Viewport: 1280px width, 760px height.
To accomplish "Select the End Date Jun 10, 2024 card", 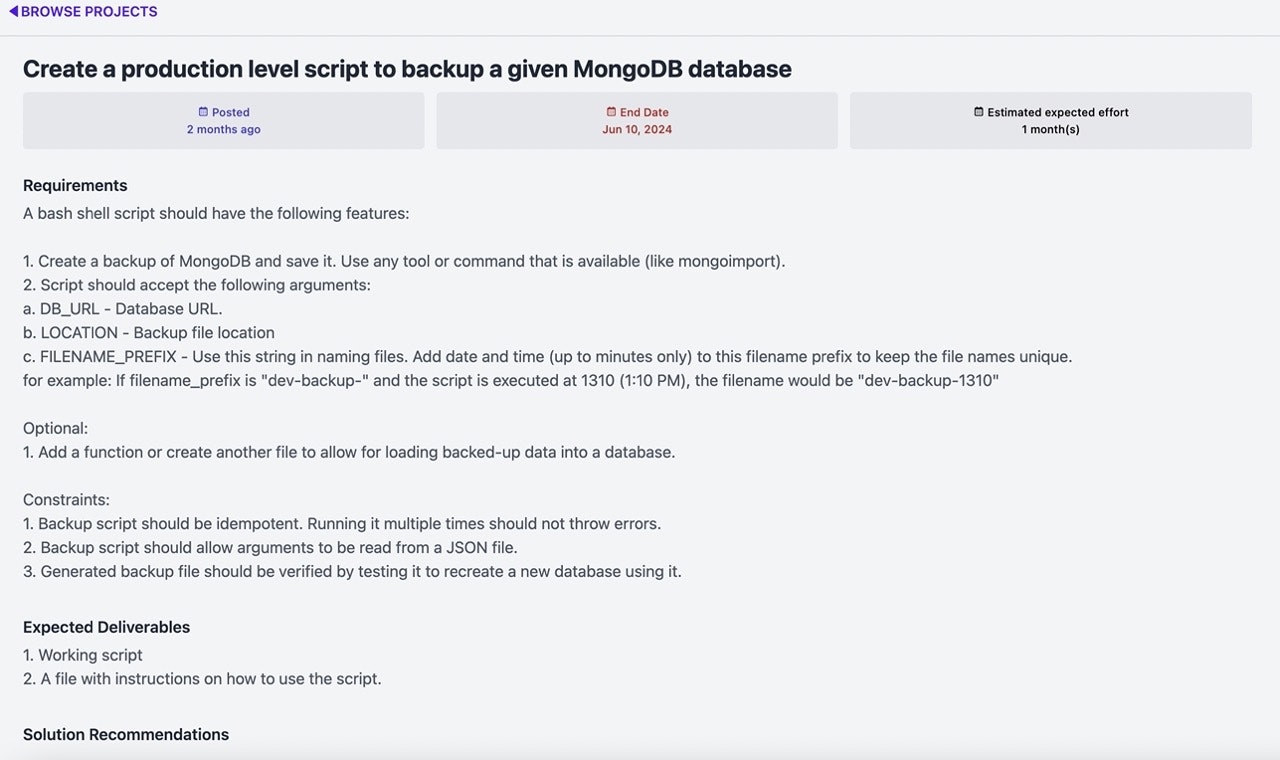I will [637, 121].
